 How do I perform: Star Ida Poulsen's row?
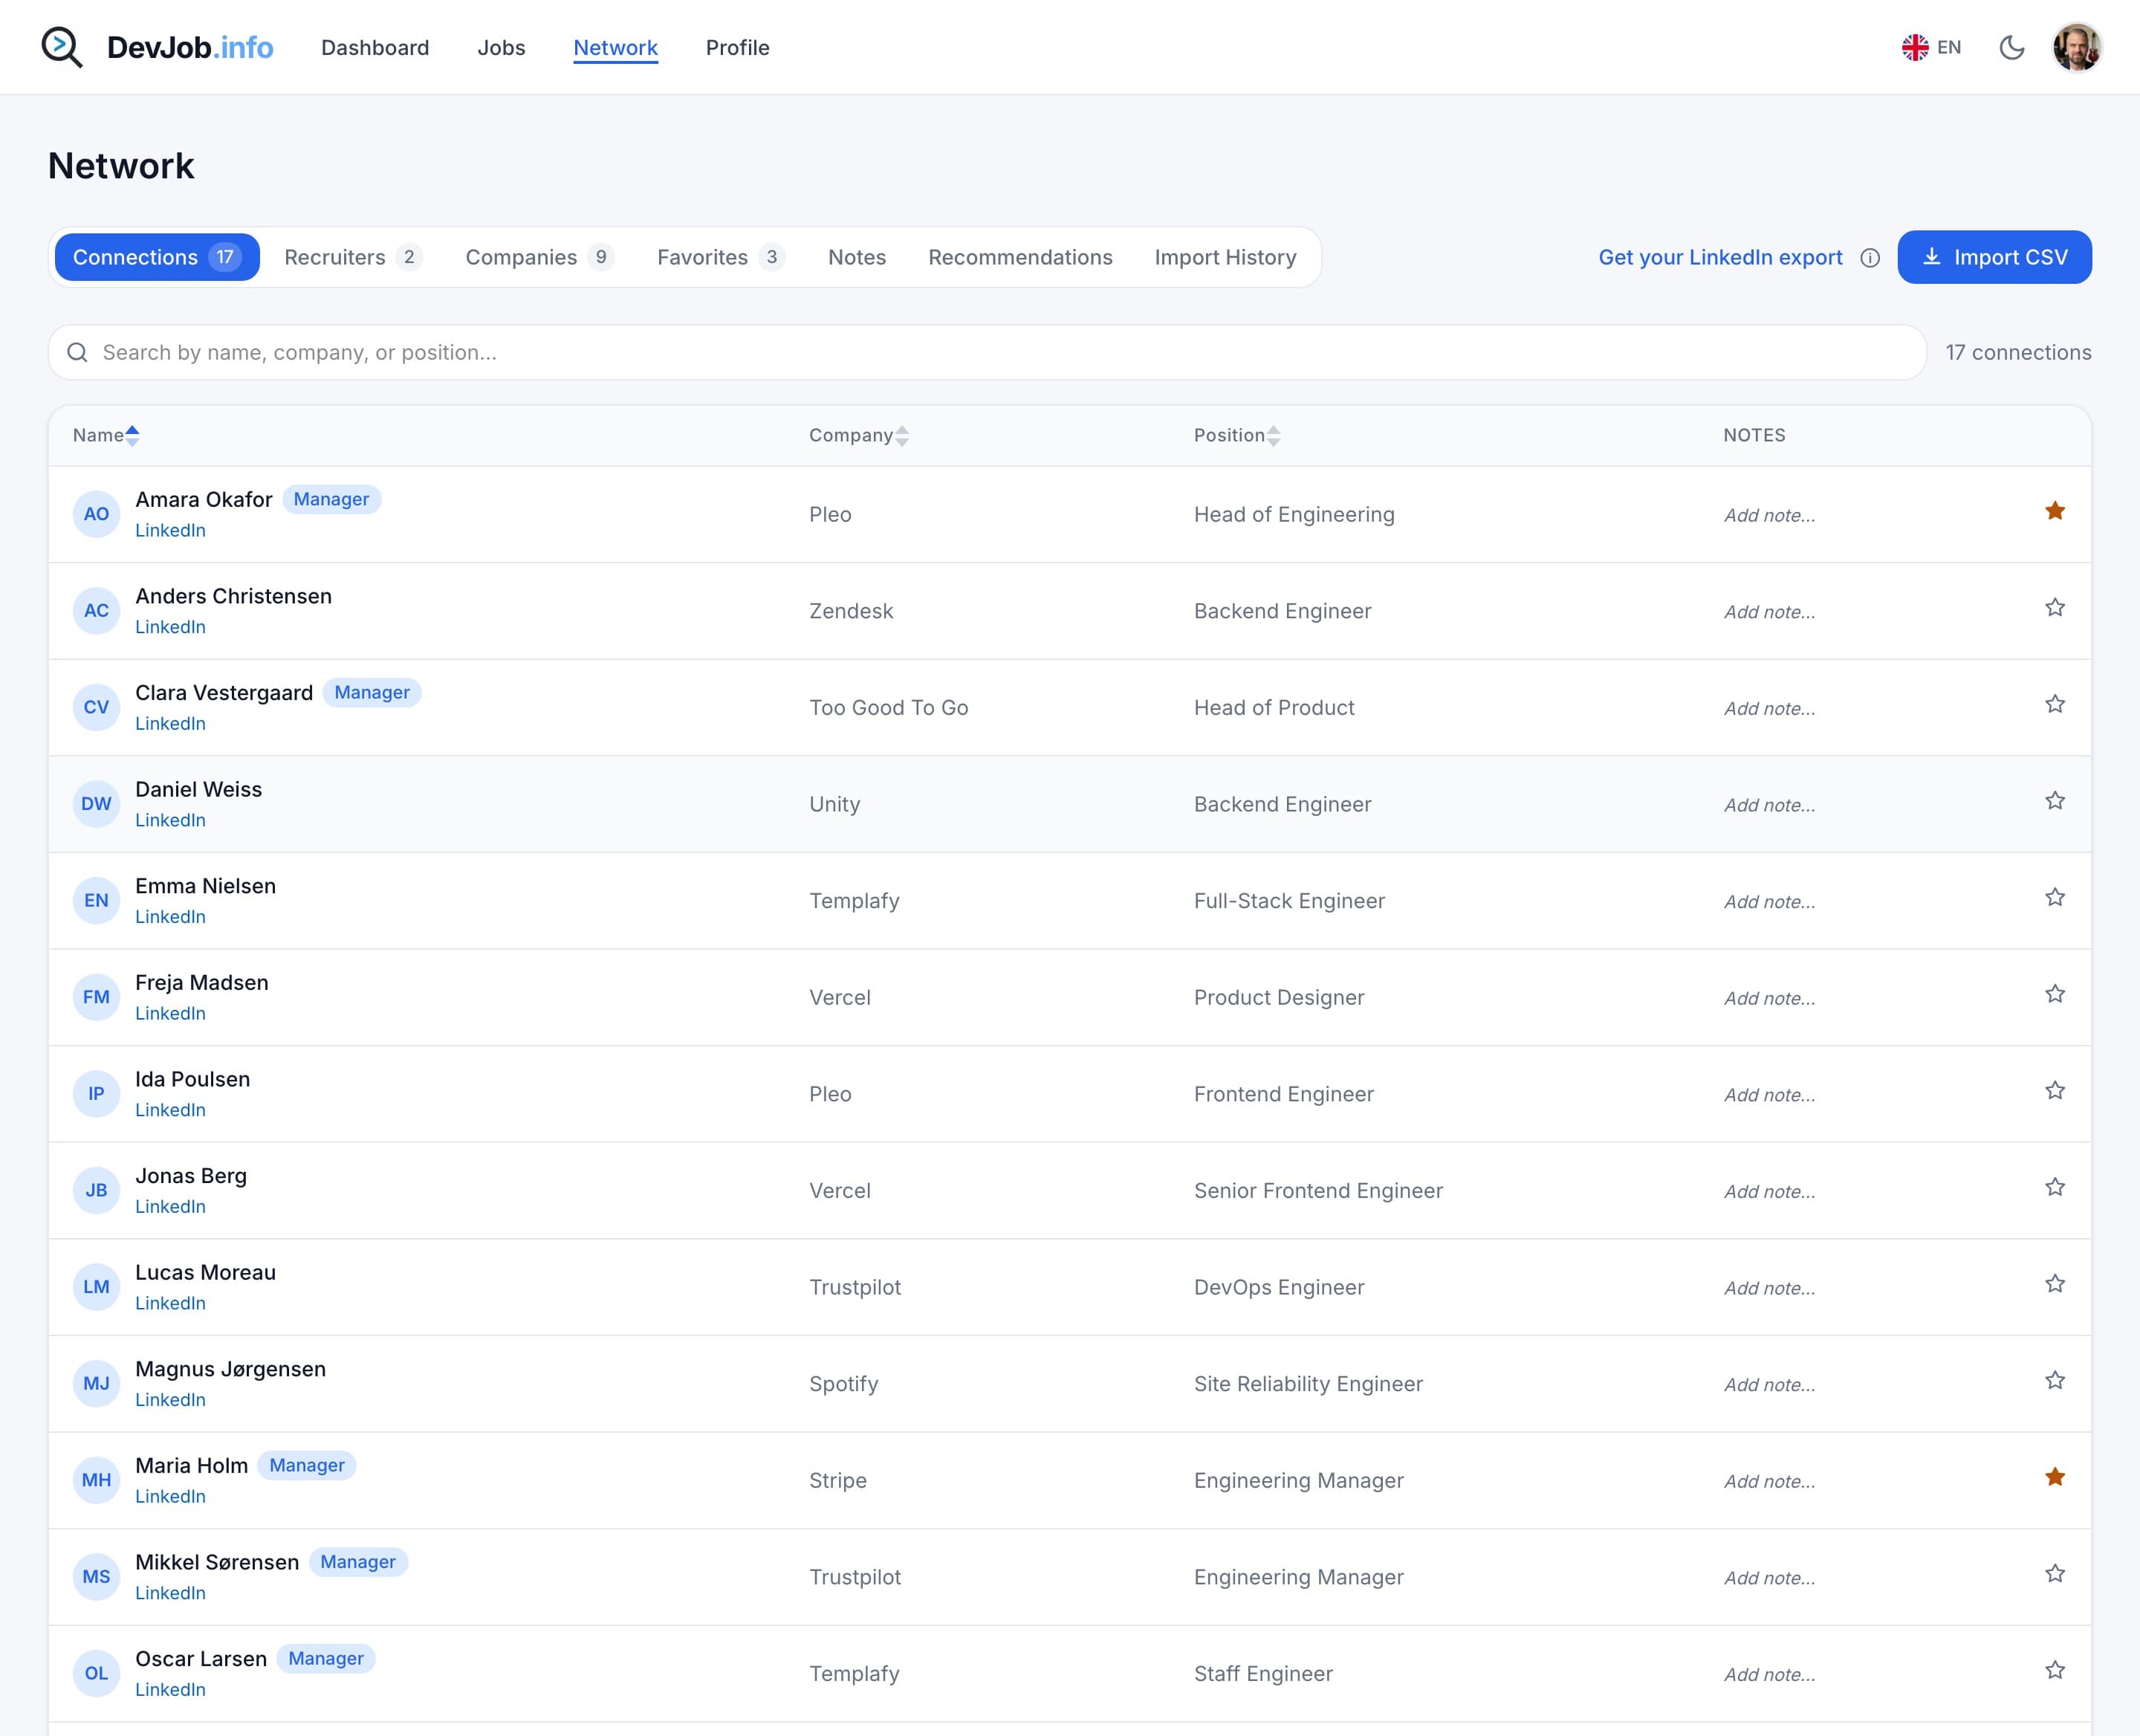2055,1091
